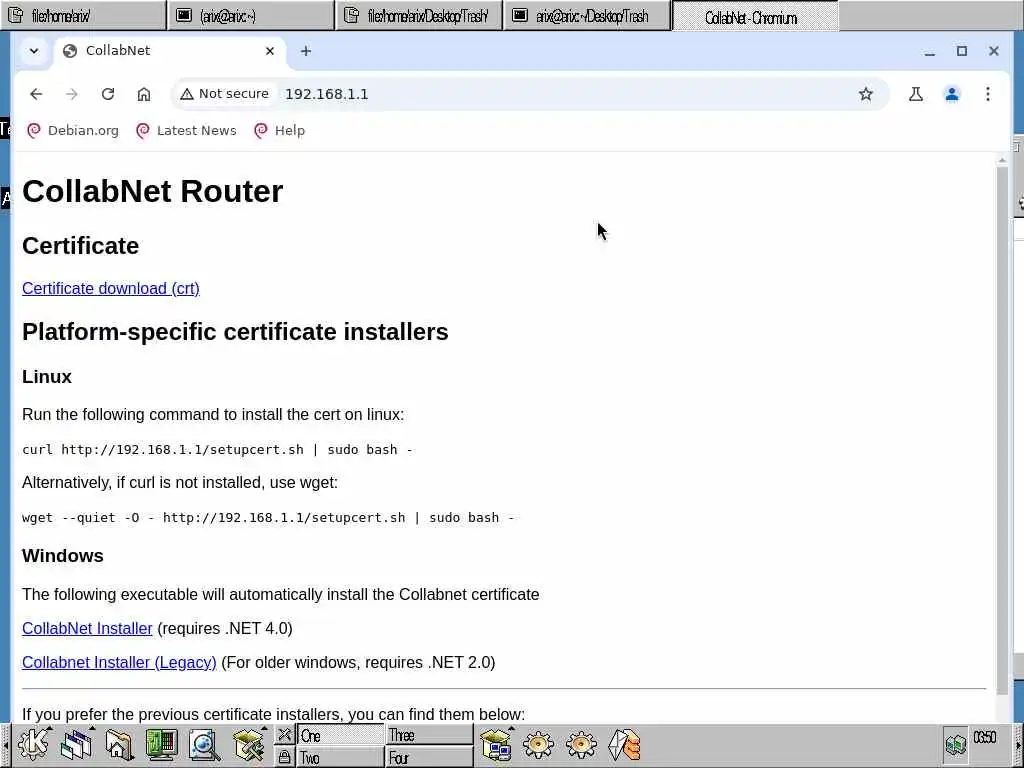Screen dimensions: 1024x768
Task: Click the logout X icon in panel
Action: tap(284, 735)
